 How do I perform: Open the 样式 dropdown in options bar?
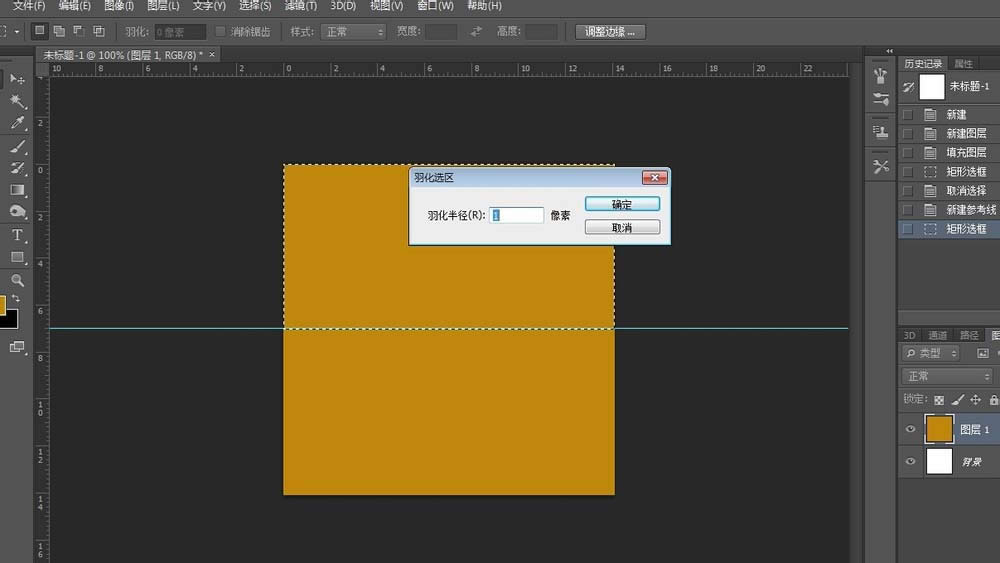coord(353,32)
